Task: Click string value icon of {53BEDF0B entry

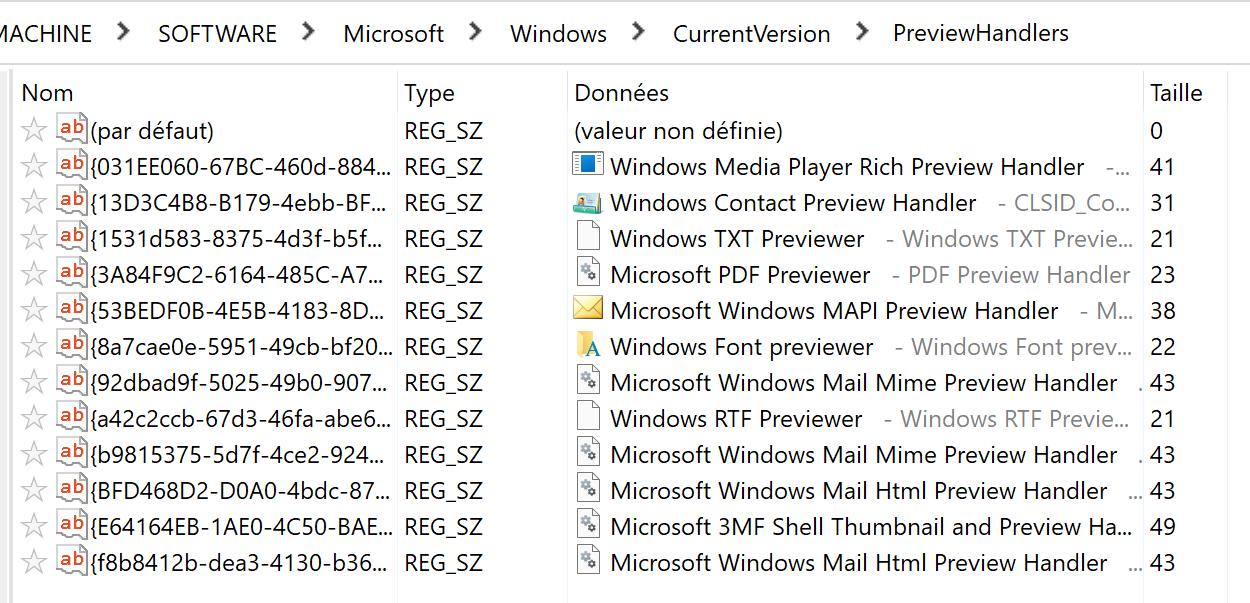Action: (x=72, y=309)
